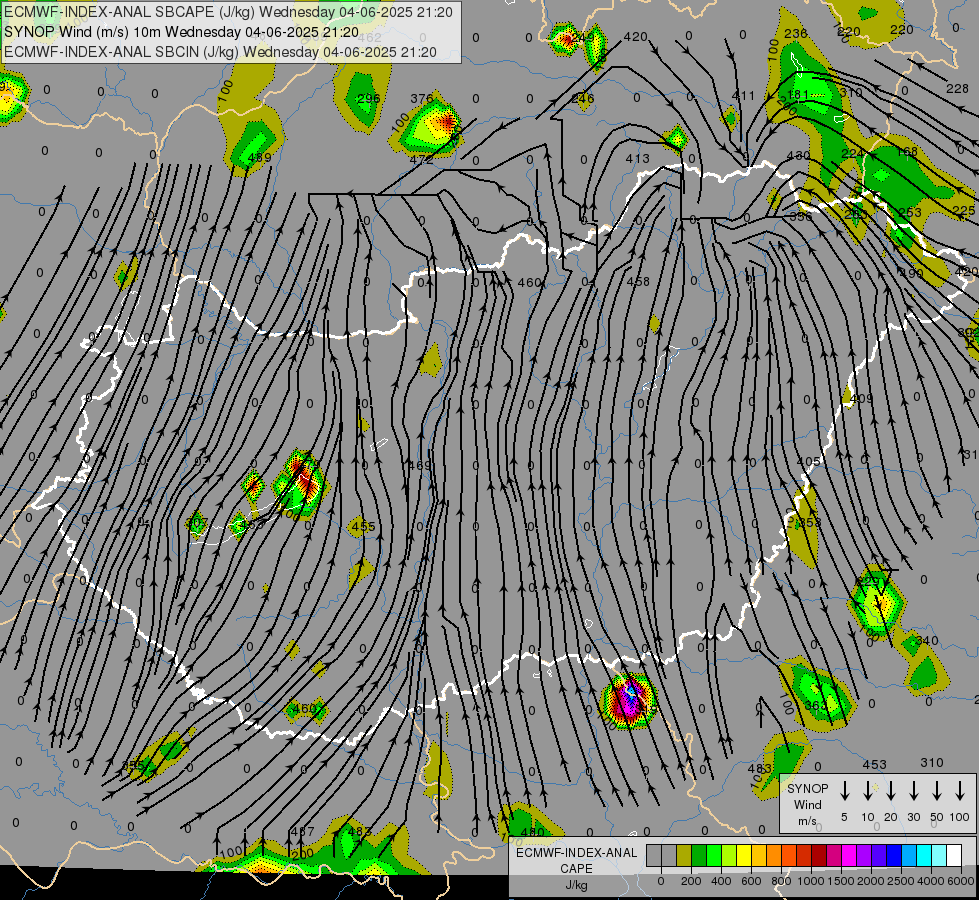Click the m/s unit in wind legend
The height and width of the screenshot is (900, 979).
click(x=807, y=821)
